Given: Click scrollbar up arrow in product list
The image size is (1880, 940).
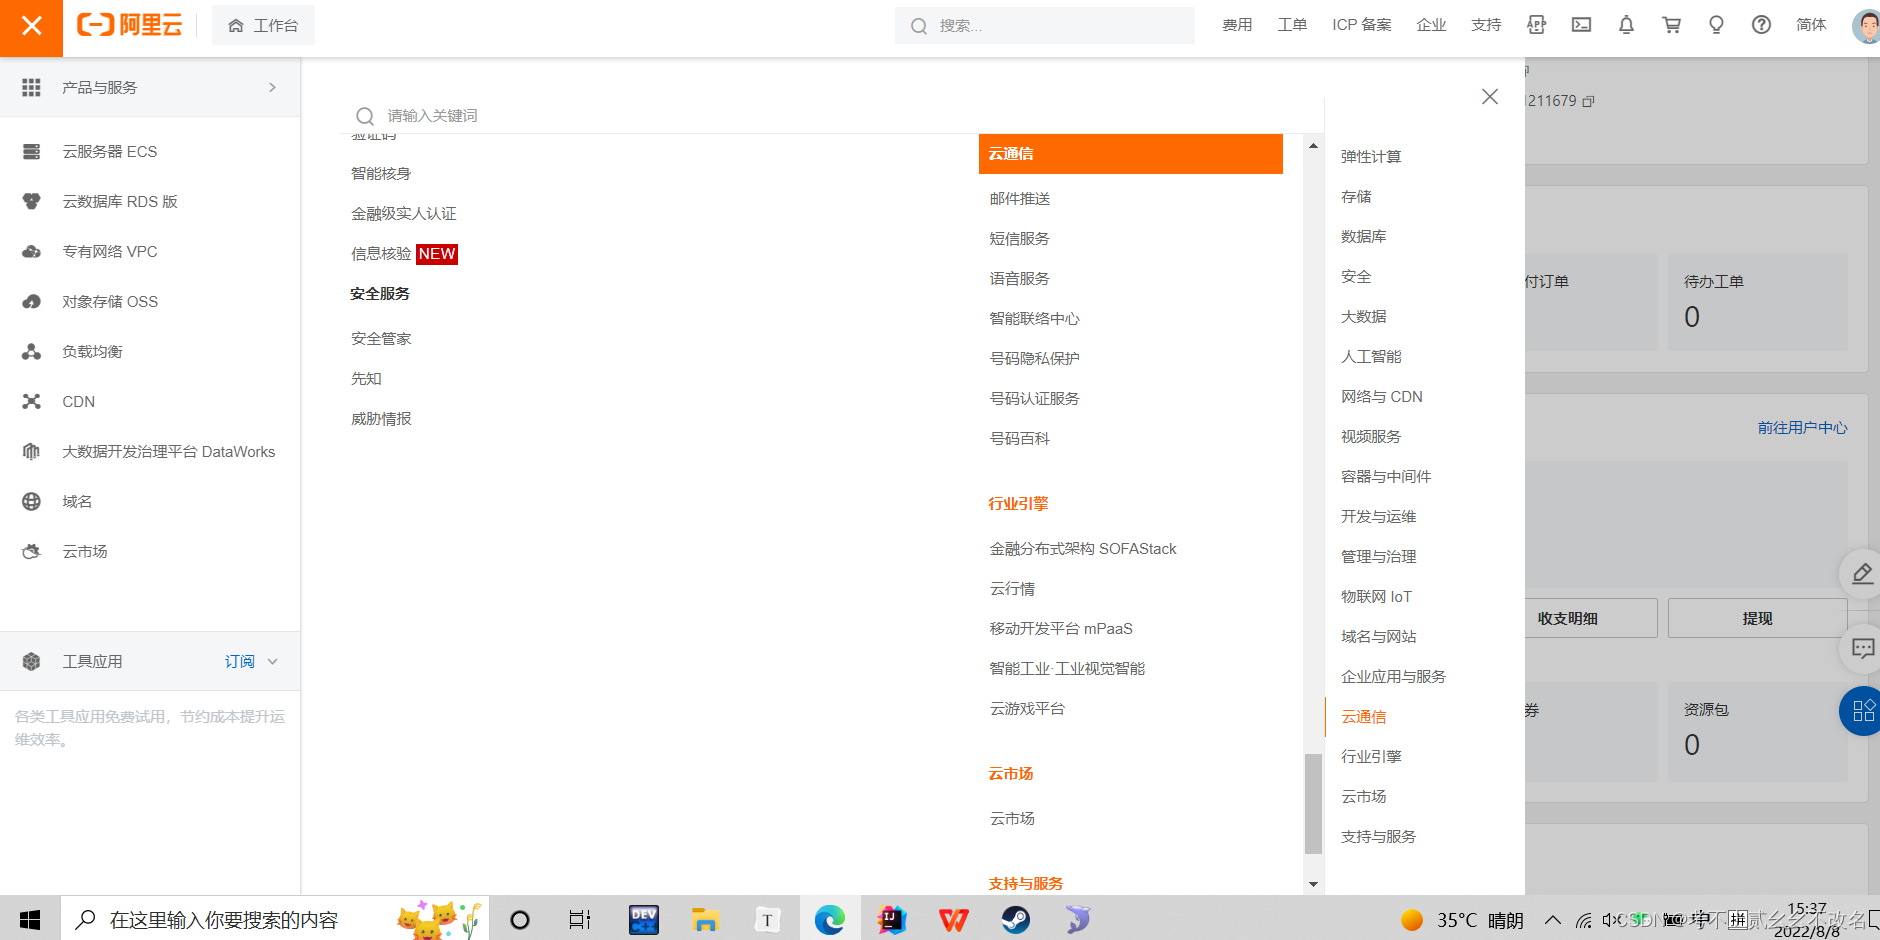Looking at the screenshot, I should pos(1313,146).
